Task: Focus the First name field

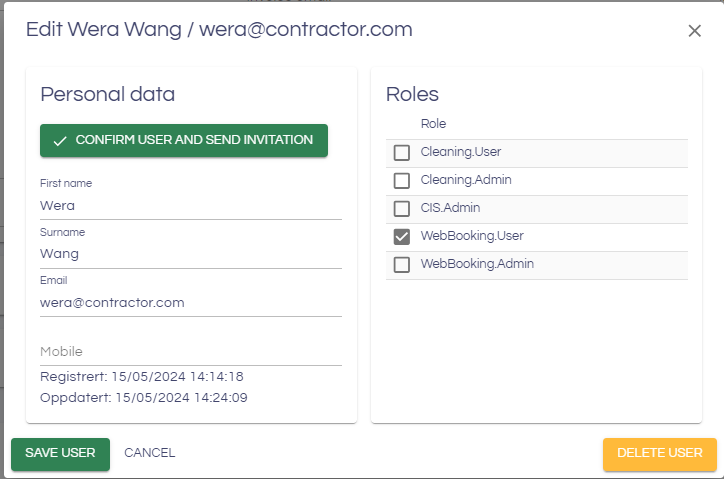Action: coord(190,206)
